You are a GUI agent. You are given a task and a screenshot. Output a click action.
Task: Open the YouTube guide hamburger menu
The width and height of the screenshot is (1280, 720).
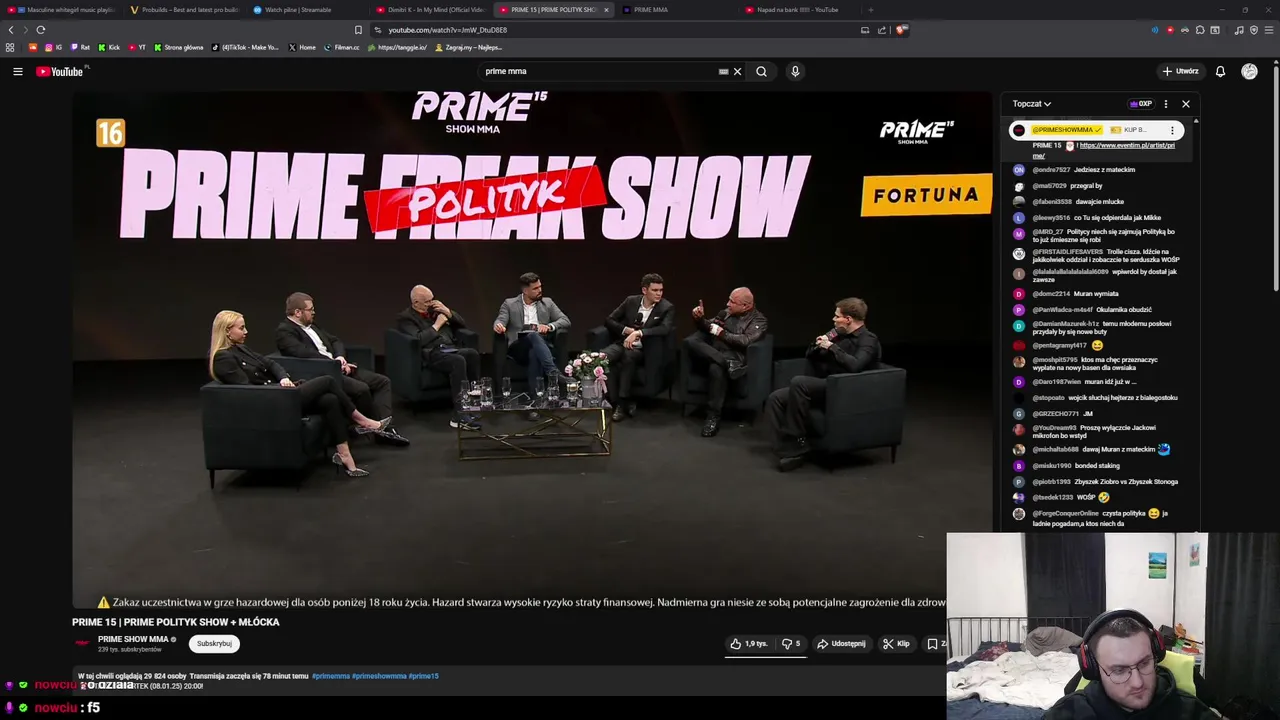[x=18, y=71]
